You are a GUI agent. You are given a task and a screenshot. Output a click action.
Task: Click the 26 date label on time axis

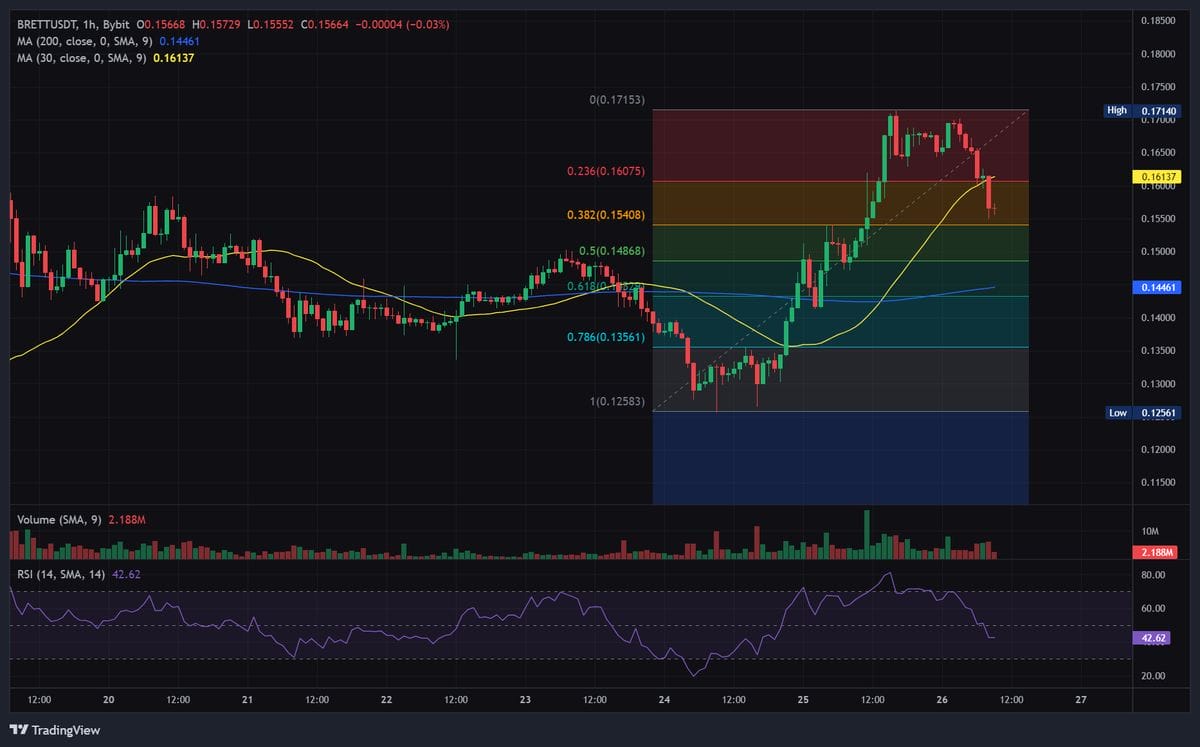(940, 701)
